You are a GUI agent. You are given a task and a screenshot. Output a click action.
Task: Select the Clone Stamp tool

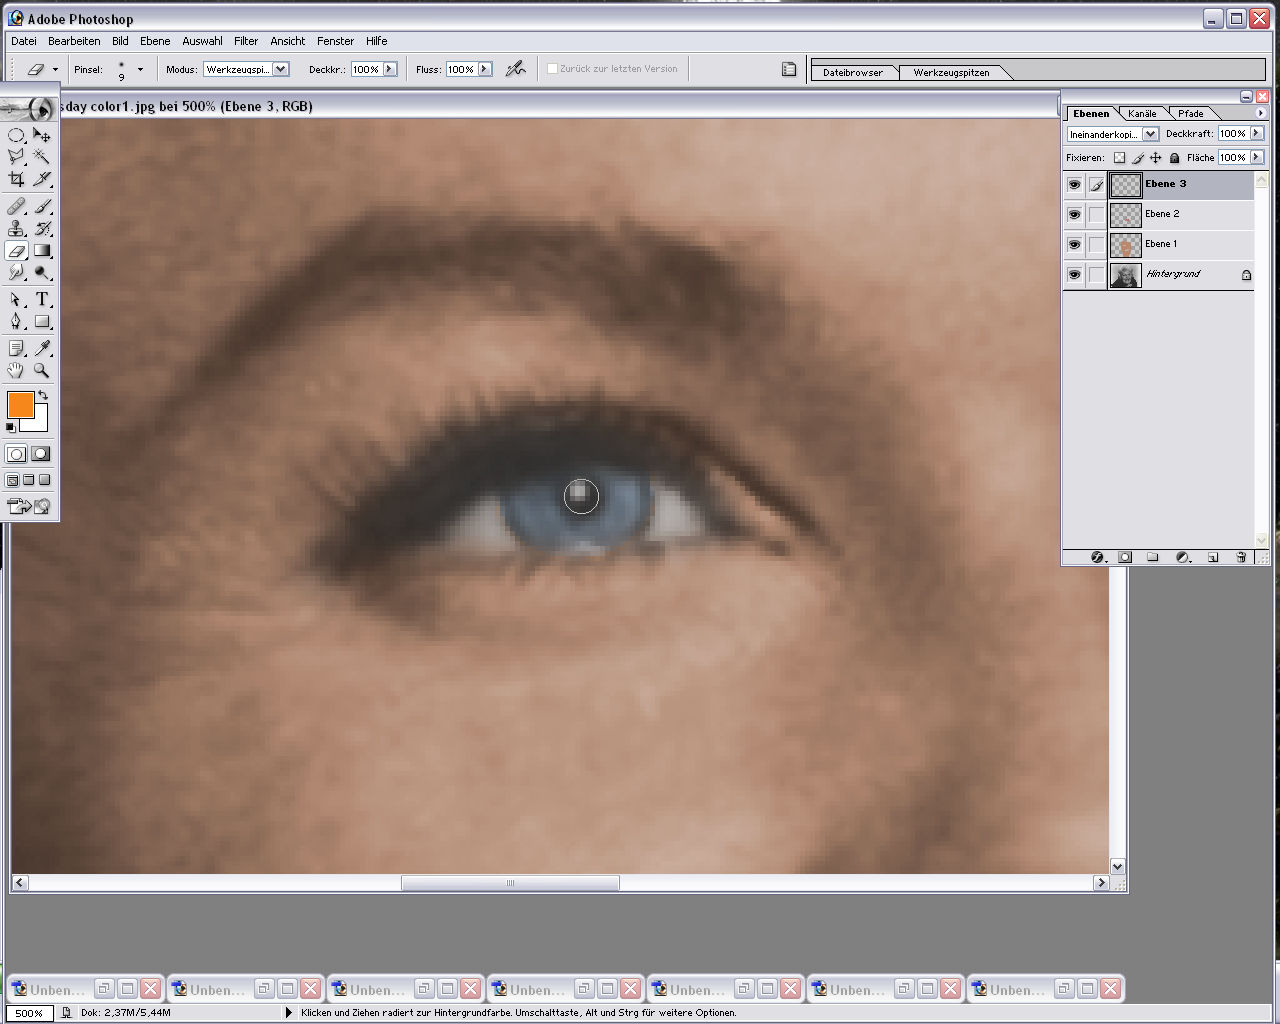pyautogui.click(x=16, y=229)
